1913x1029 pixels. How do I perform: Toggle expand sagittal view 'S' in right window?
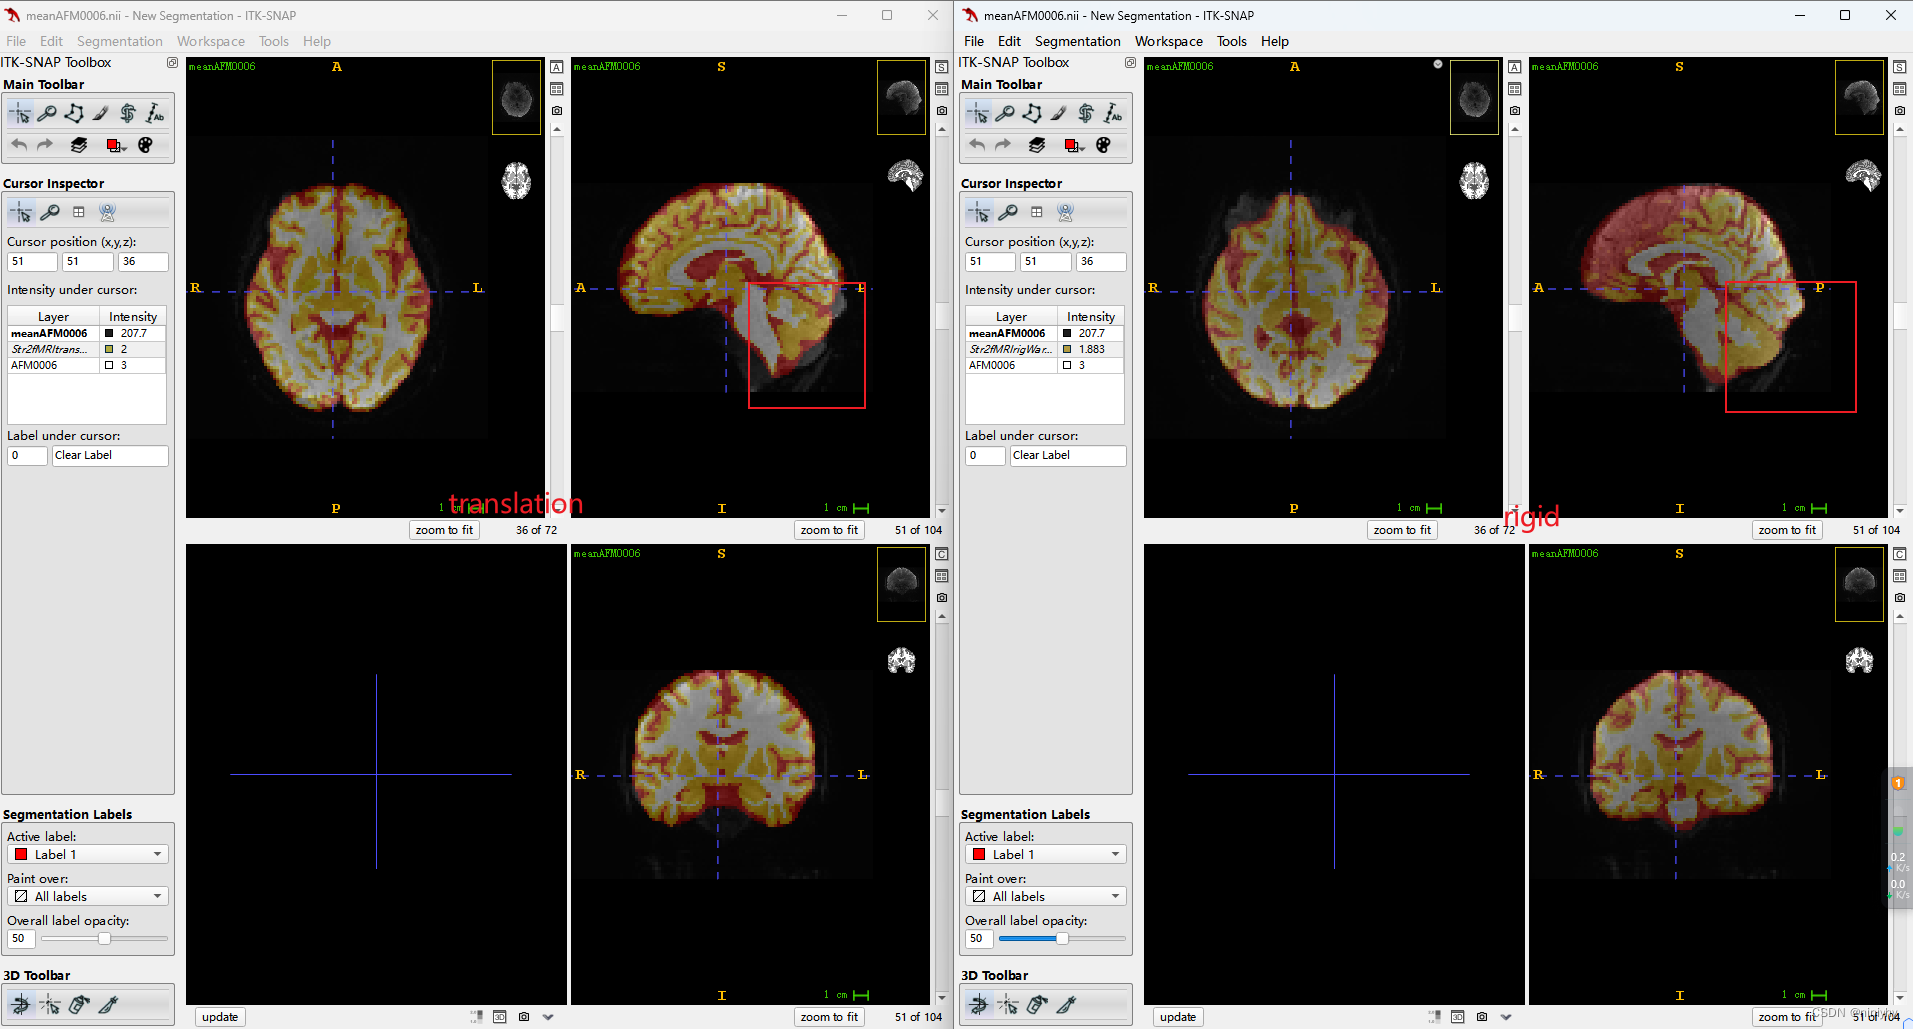click(x=1900, y=67)
